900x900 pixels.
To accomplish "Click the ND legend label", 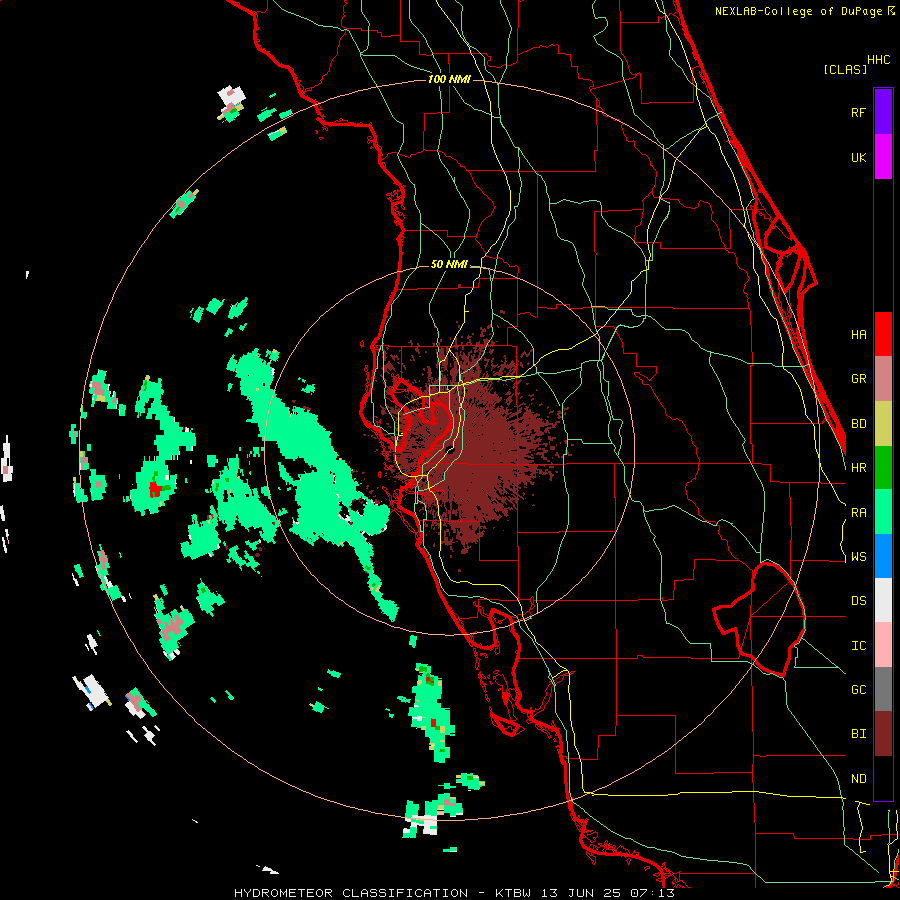I will click(859, 779).
